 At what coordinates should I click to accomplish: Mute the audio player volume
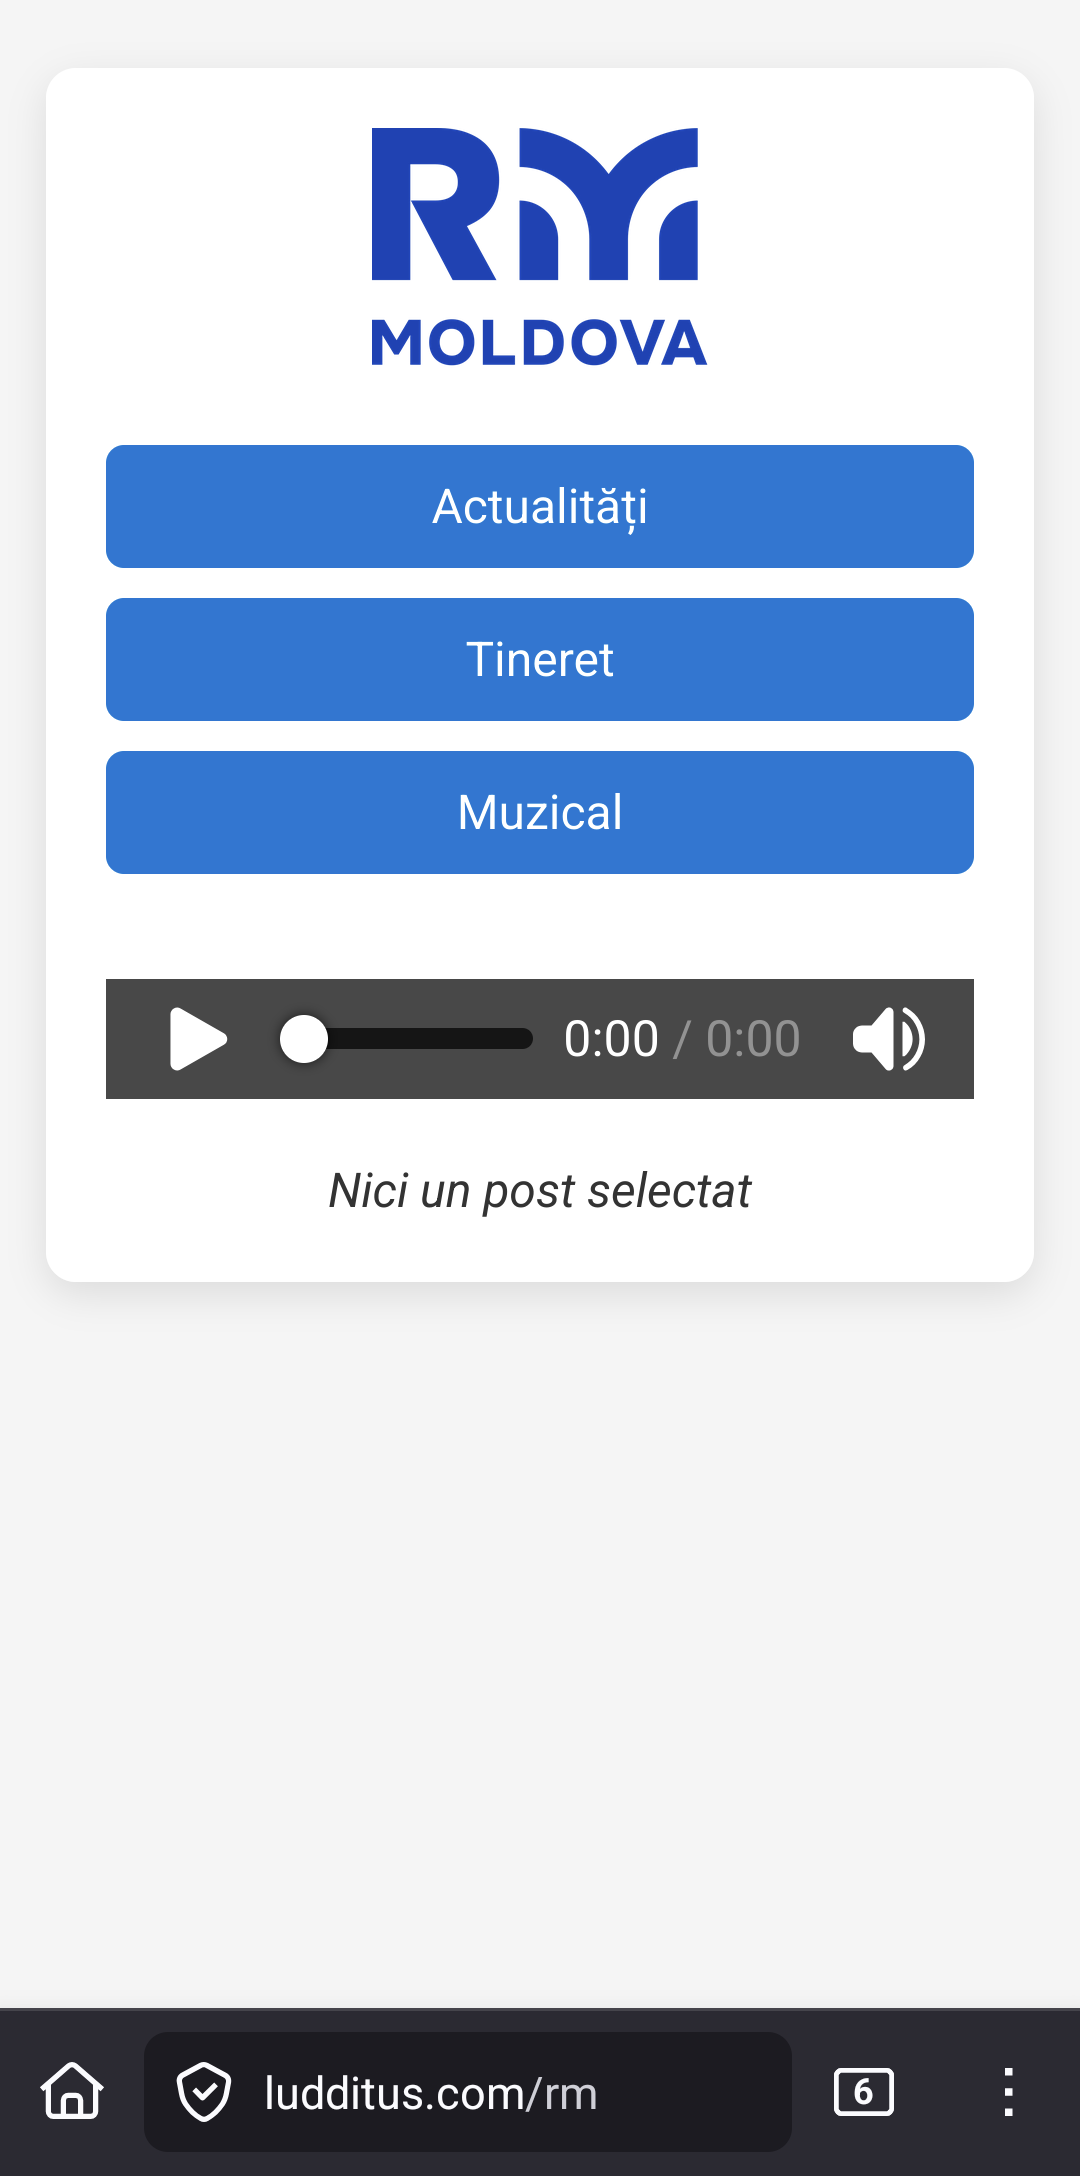(888, 1039)
